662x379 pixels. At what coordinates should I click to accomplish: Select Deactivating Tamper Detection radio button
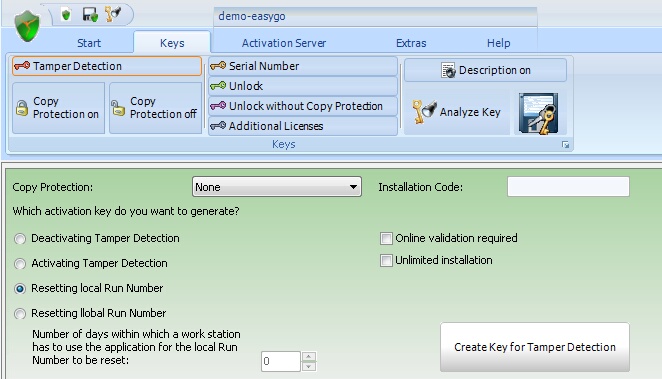click(20, 239)
